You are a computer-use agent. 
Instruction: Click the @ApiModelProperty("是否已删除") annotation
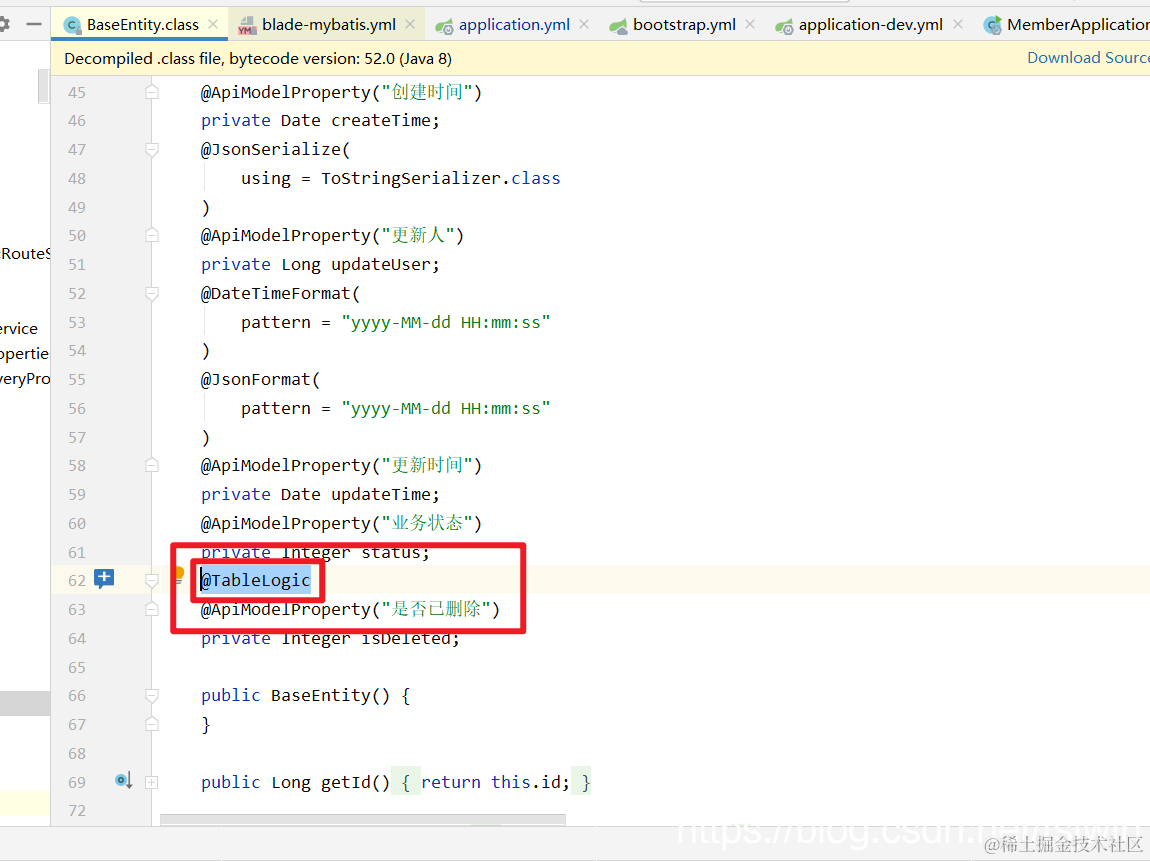[351, 609]
